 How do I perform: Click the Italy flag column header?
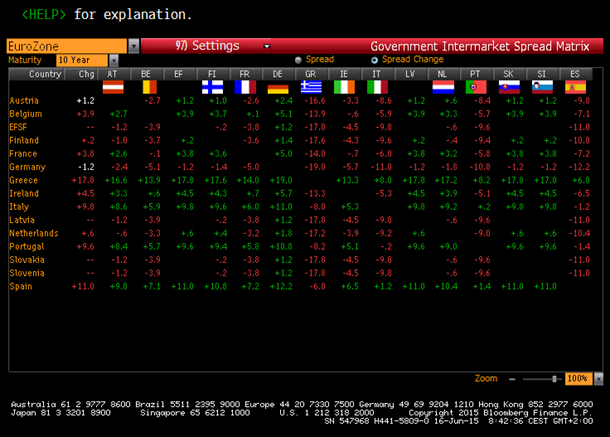pos(376,88)
